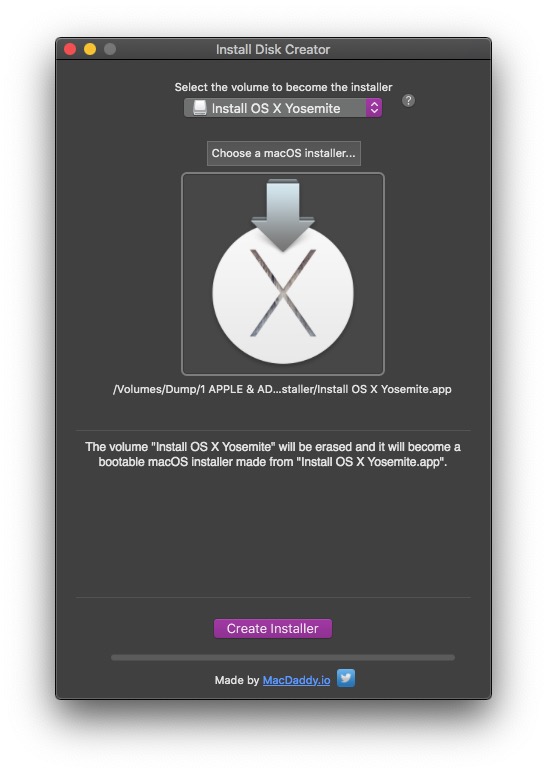
Task: Click the volume will be erased warning message
Action: pyautogui.click(x=273, y=455)
